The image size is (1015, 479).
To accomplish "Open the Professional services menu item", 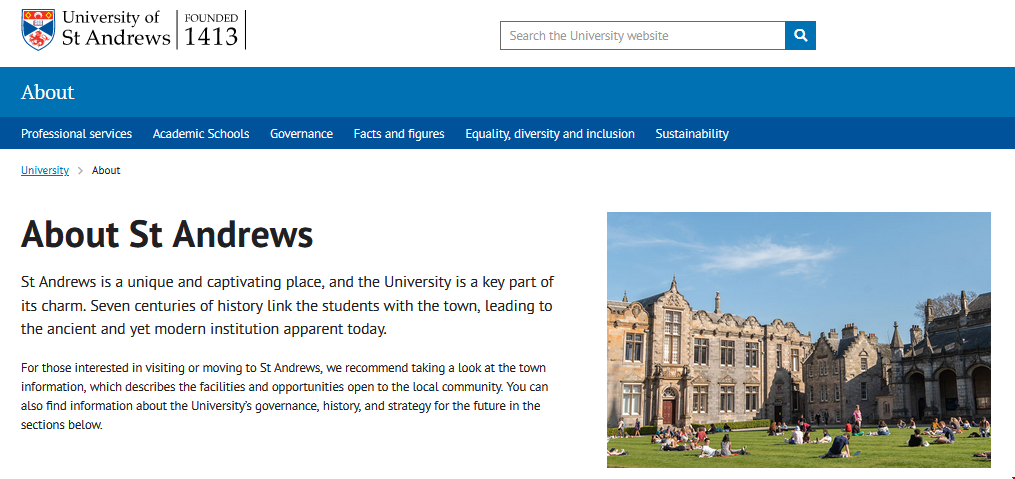I will pyautogui.click(x=76, y=134).
